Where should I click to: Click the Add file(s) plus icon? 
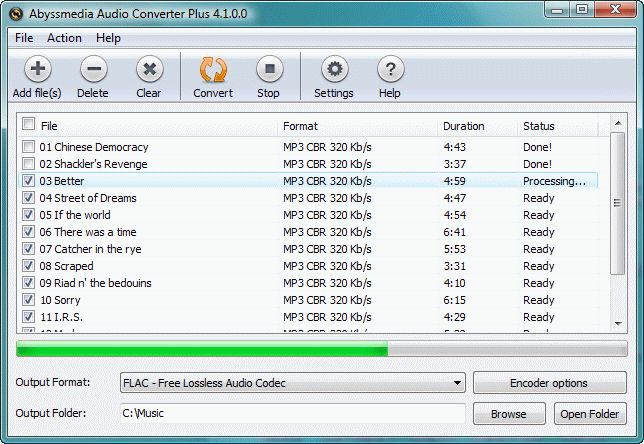tap(38, 69)
